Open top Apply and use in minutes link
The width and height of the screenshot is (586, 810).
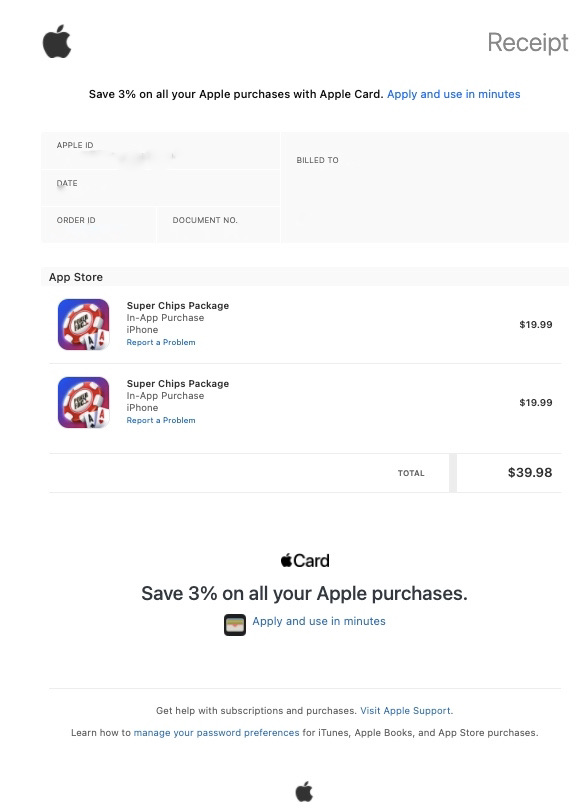tap(454, 94)
